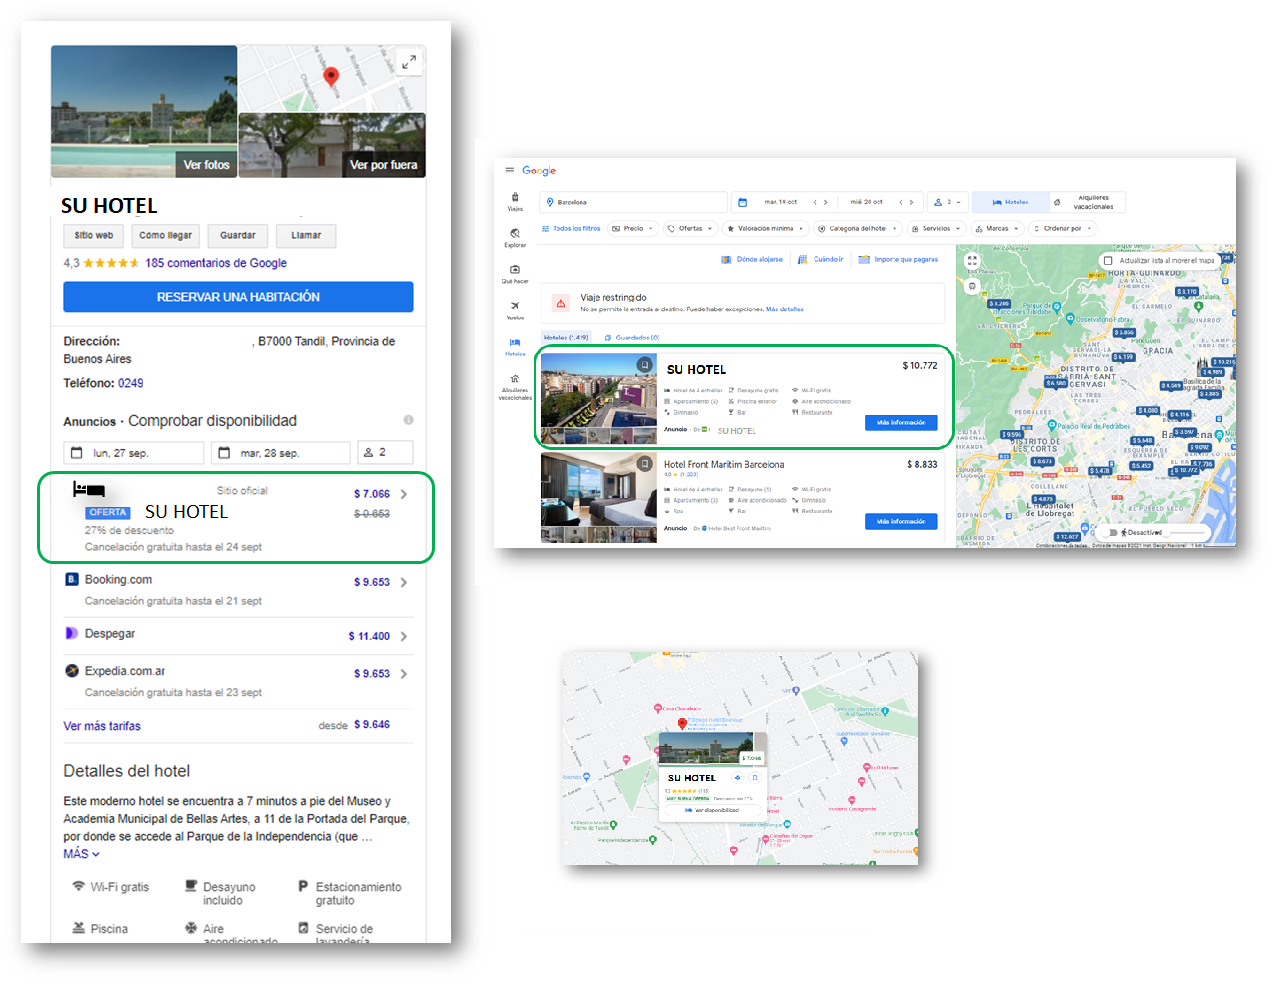Click 'Más información' for SU HOTEL

(901, 423)
